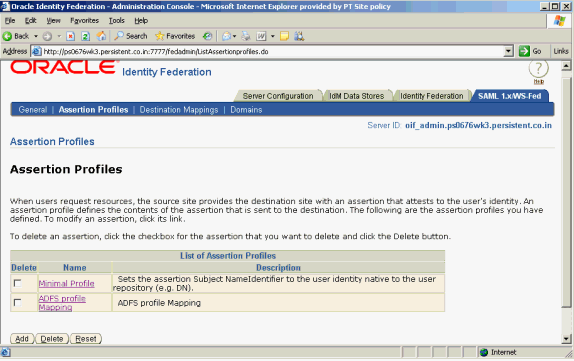
Task: Click the Edit with Word icon
Action: tap(261, 36)
